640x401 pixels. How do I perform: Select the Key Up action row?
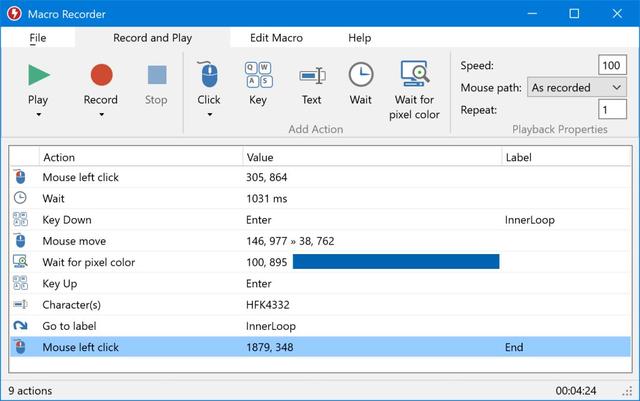click(320, 283)
